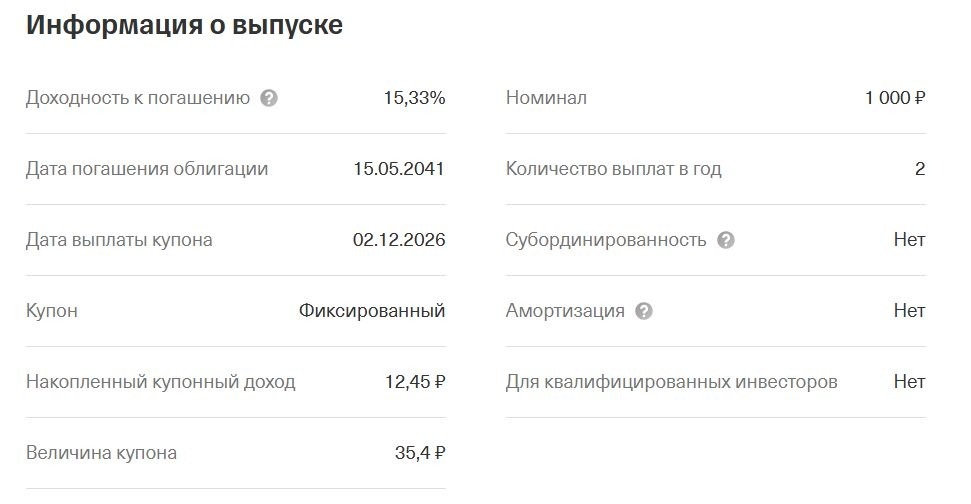The height and width of the screenshot is (504, 971).
Task: Select the Нет value for Субординированность
Action: pyautogui.click(x=909, y=240)
